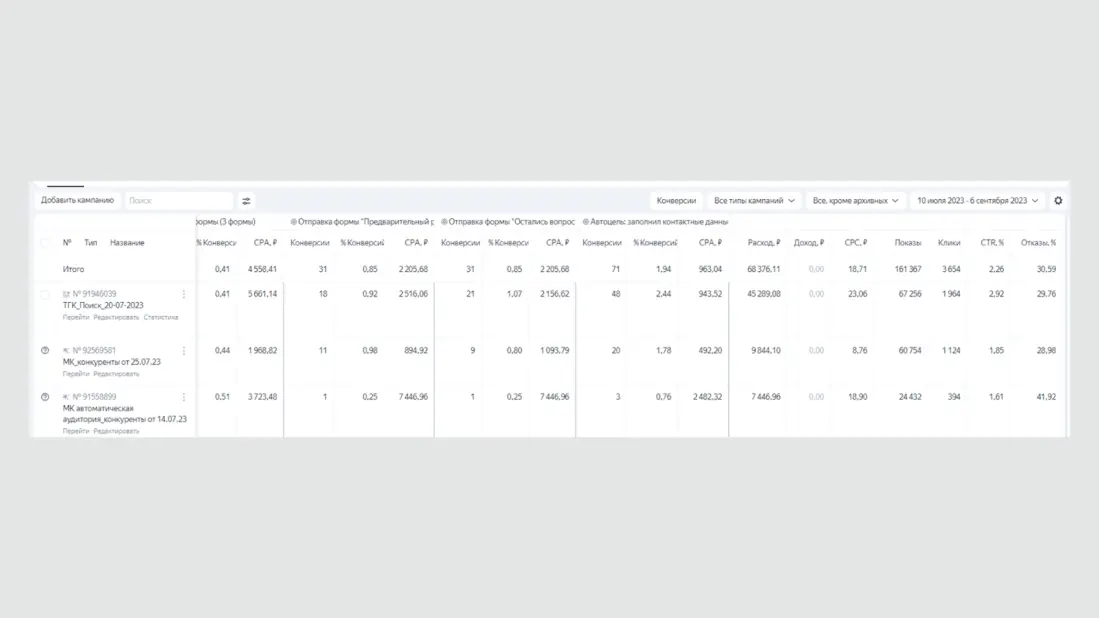
Task: Click clicks value 3 654
Action: pos(951,269)
